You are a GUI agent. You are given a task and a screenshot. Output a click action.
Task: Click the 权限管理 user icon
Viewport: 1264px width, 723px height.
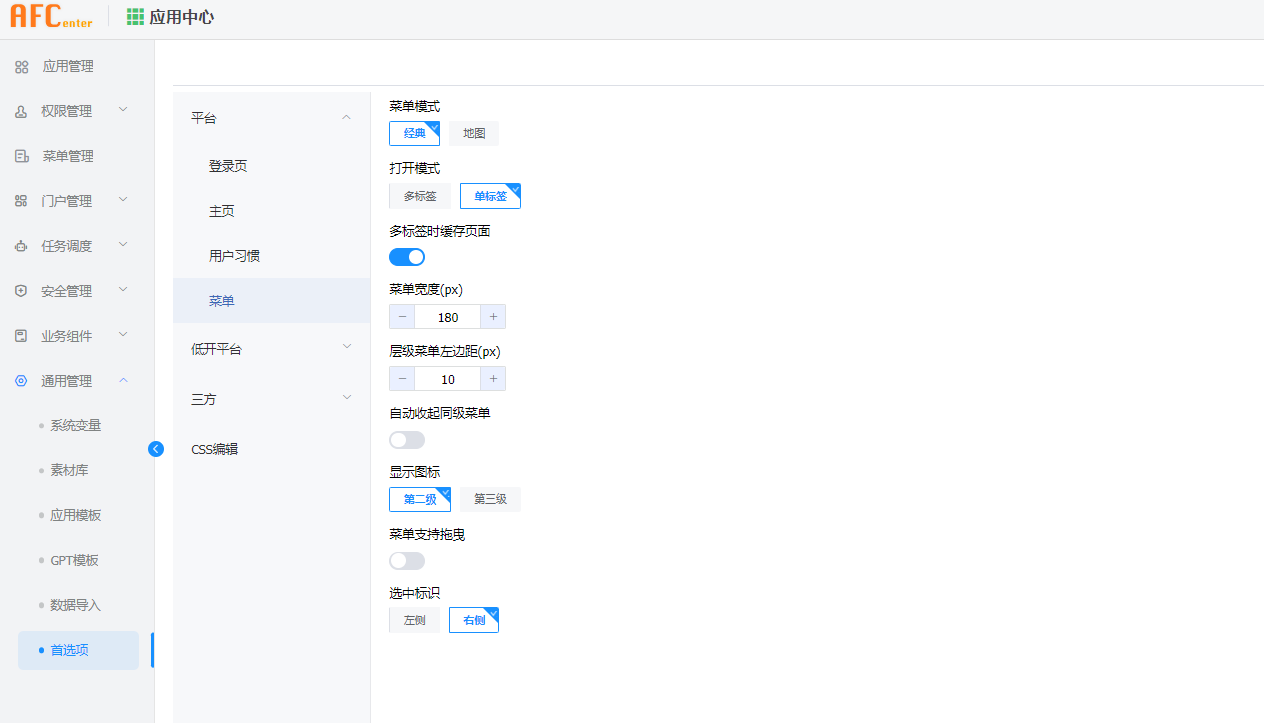pyautogui.click(x=21, y=112)
